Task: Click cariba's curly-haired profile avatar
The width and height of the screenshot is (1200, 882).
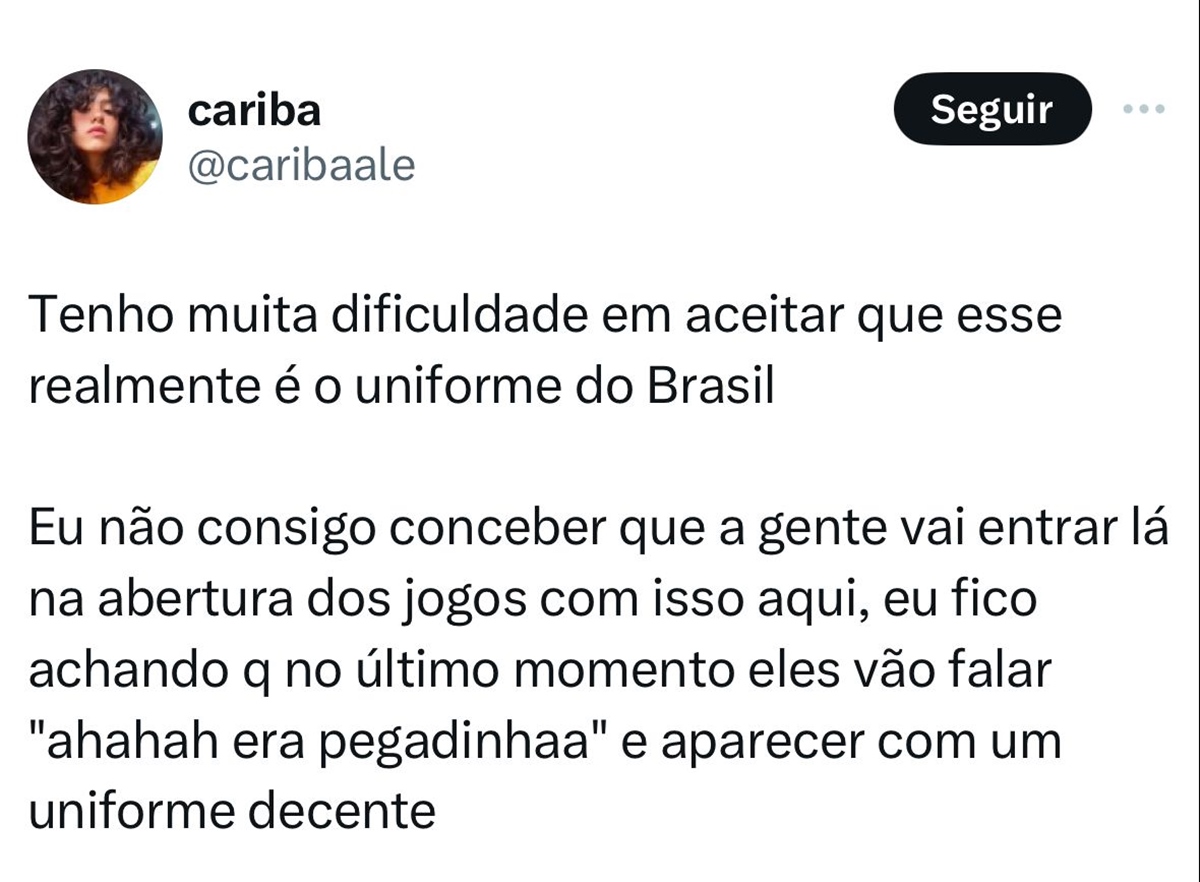Action: [x=95, y=137]
